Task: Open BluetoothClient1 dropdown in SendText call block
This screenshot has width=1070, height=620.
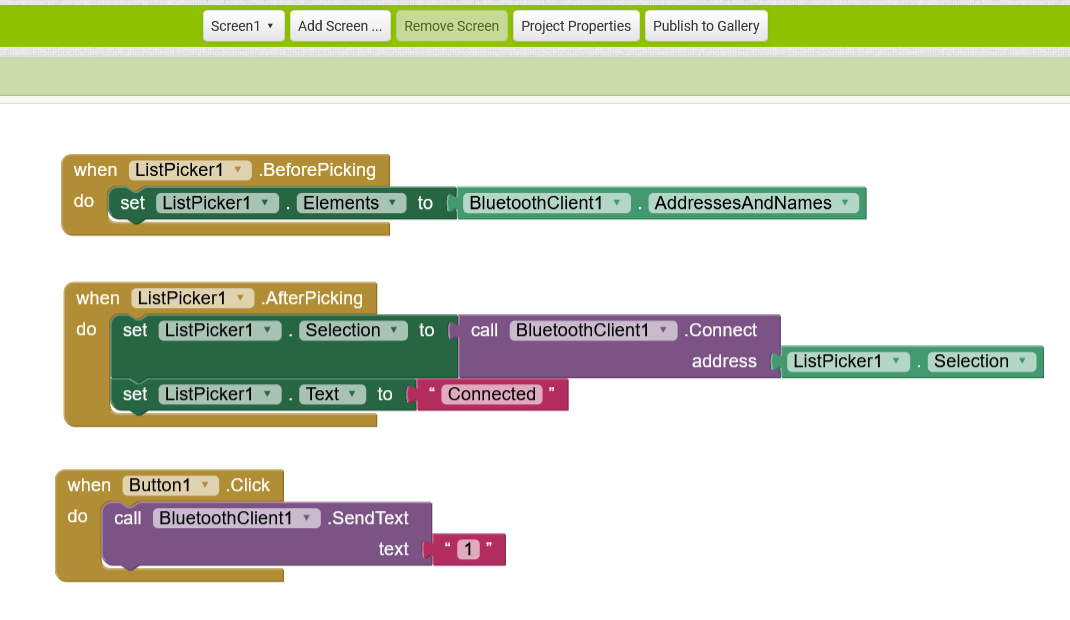Action: [308, 517]
